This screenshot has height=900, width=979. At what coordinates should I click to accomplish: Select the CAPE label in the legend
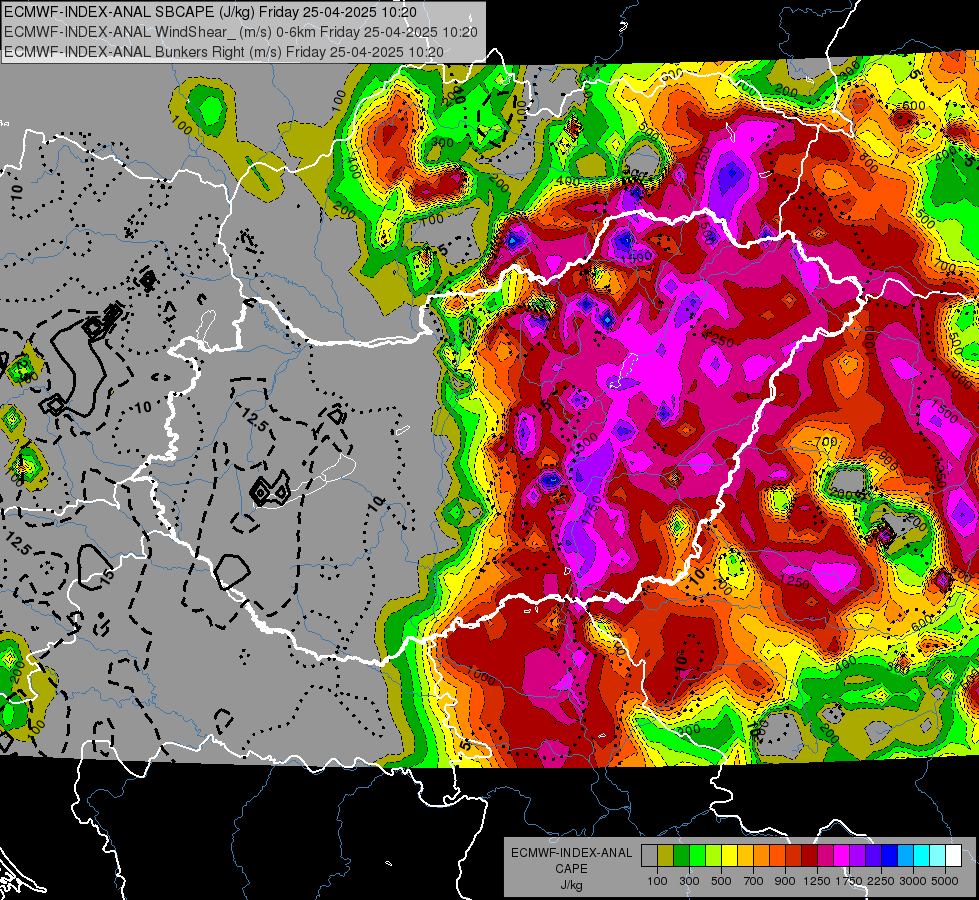571,869
